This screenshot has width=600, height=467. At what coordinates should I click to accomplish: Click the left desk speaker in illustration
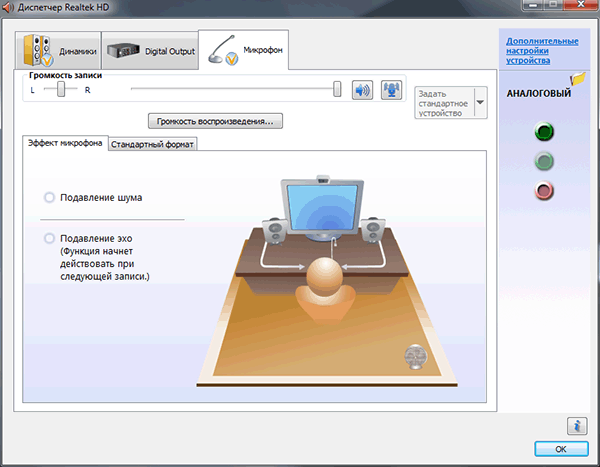point(275,231)
